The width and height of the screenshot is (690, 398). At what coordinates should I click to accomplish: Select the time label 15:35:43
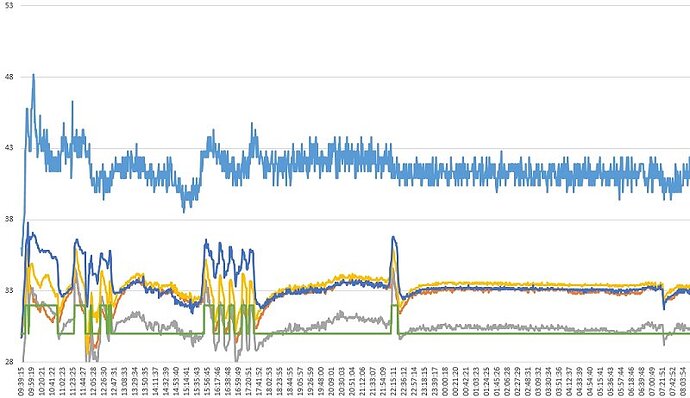(197, 382)
